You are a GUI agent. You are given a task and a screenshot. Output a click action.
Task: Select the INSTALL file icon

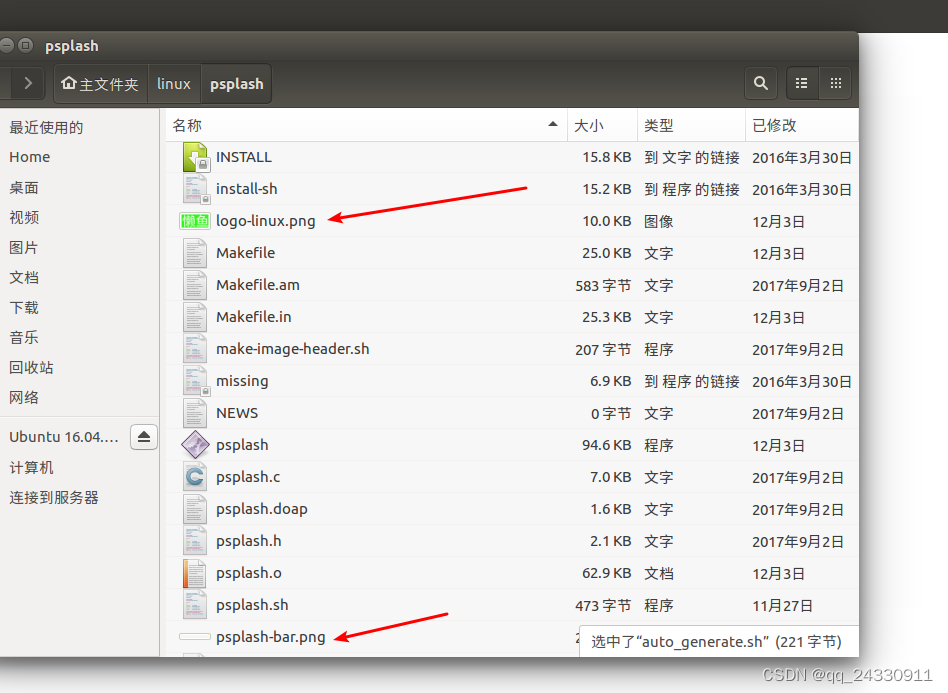point(195,157)
